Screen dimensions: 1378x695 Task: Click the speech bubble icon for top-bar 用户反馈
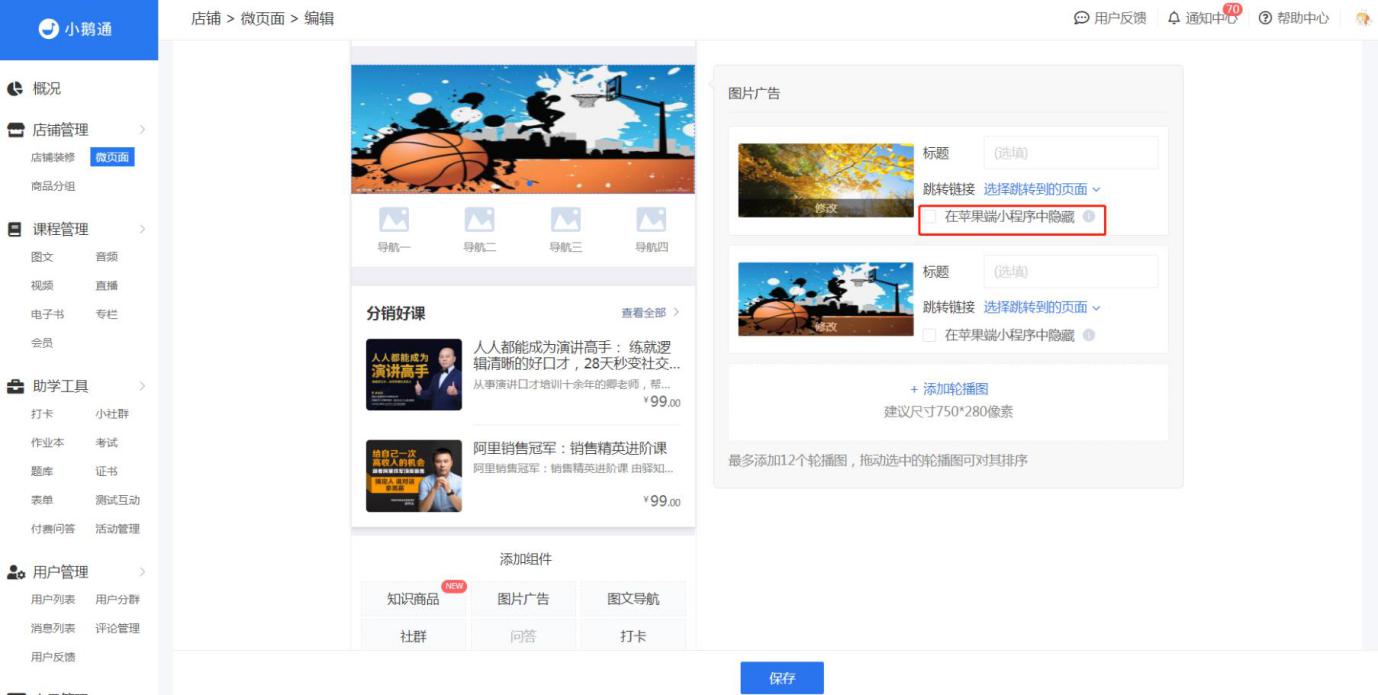click(1081, 18)
